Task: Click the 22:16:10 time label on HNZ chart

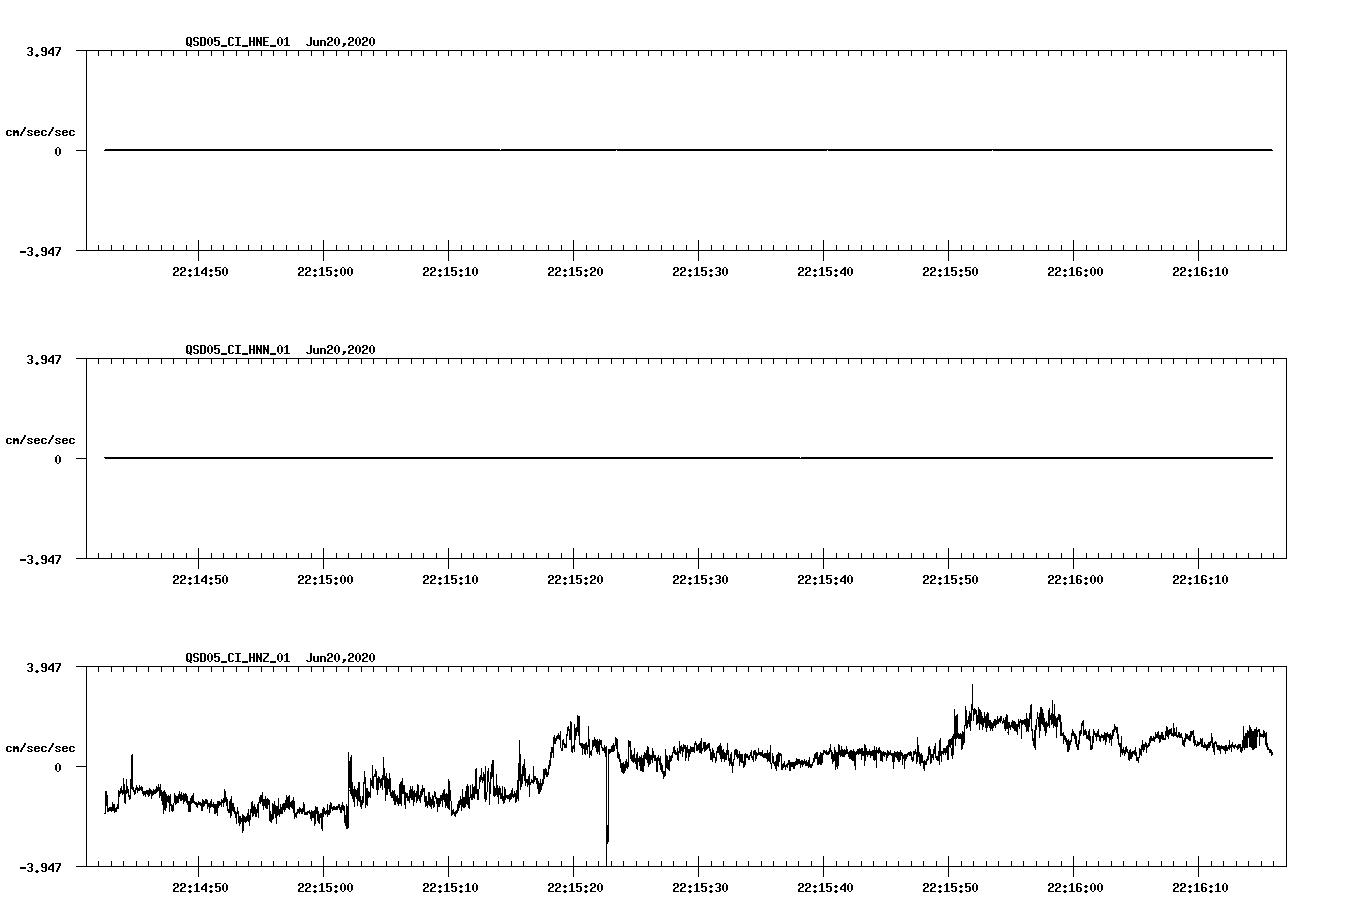Action: pos(1200,888)
